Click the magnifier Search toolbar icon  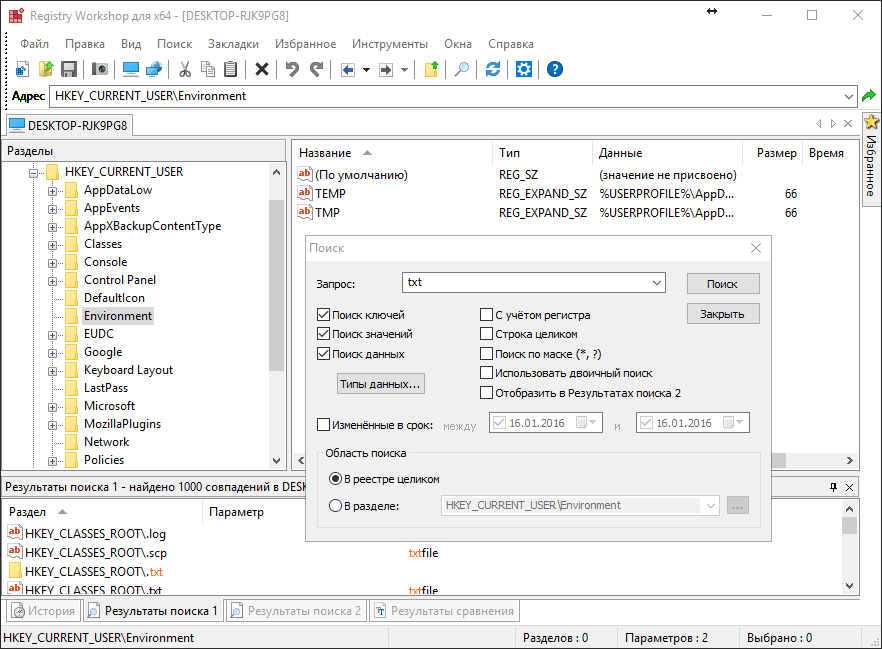[x=462, y=69]
